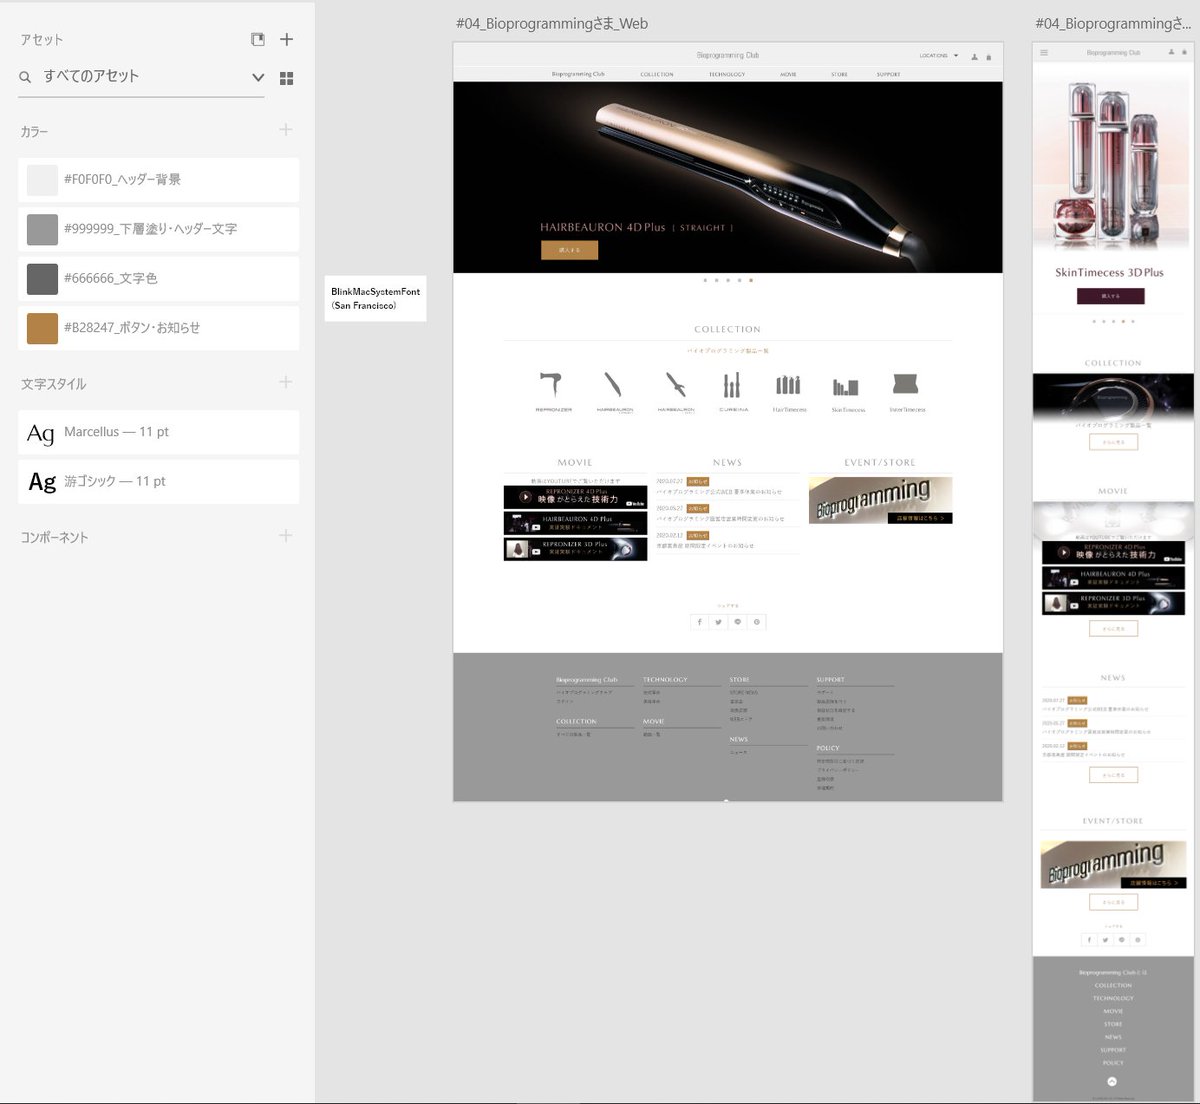Open the REPRONIZER 4D Plus movie thumbnail
Image resolution: width=1200 pixels, height=1104 pixels.
[575, 497]
